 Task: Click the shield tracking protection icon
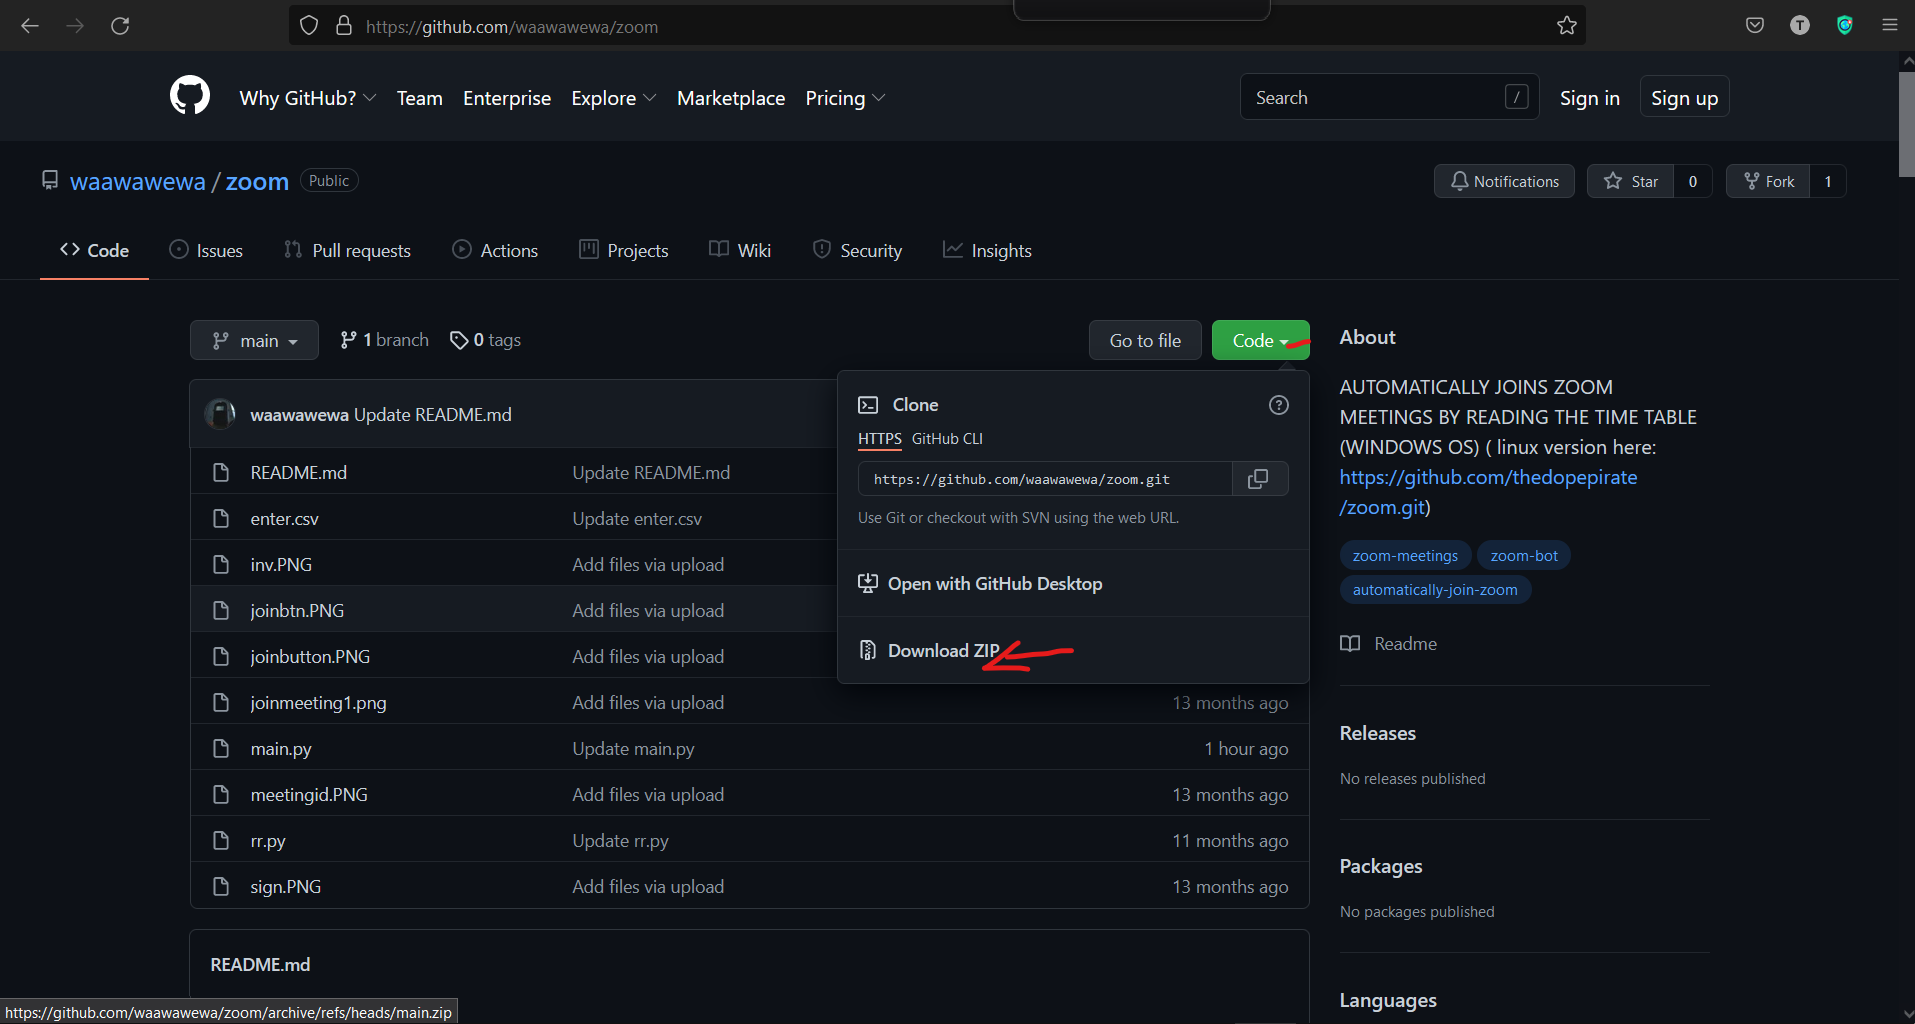309,26
